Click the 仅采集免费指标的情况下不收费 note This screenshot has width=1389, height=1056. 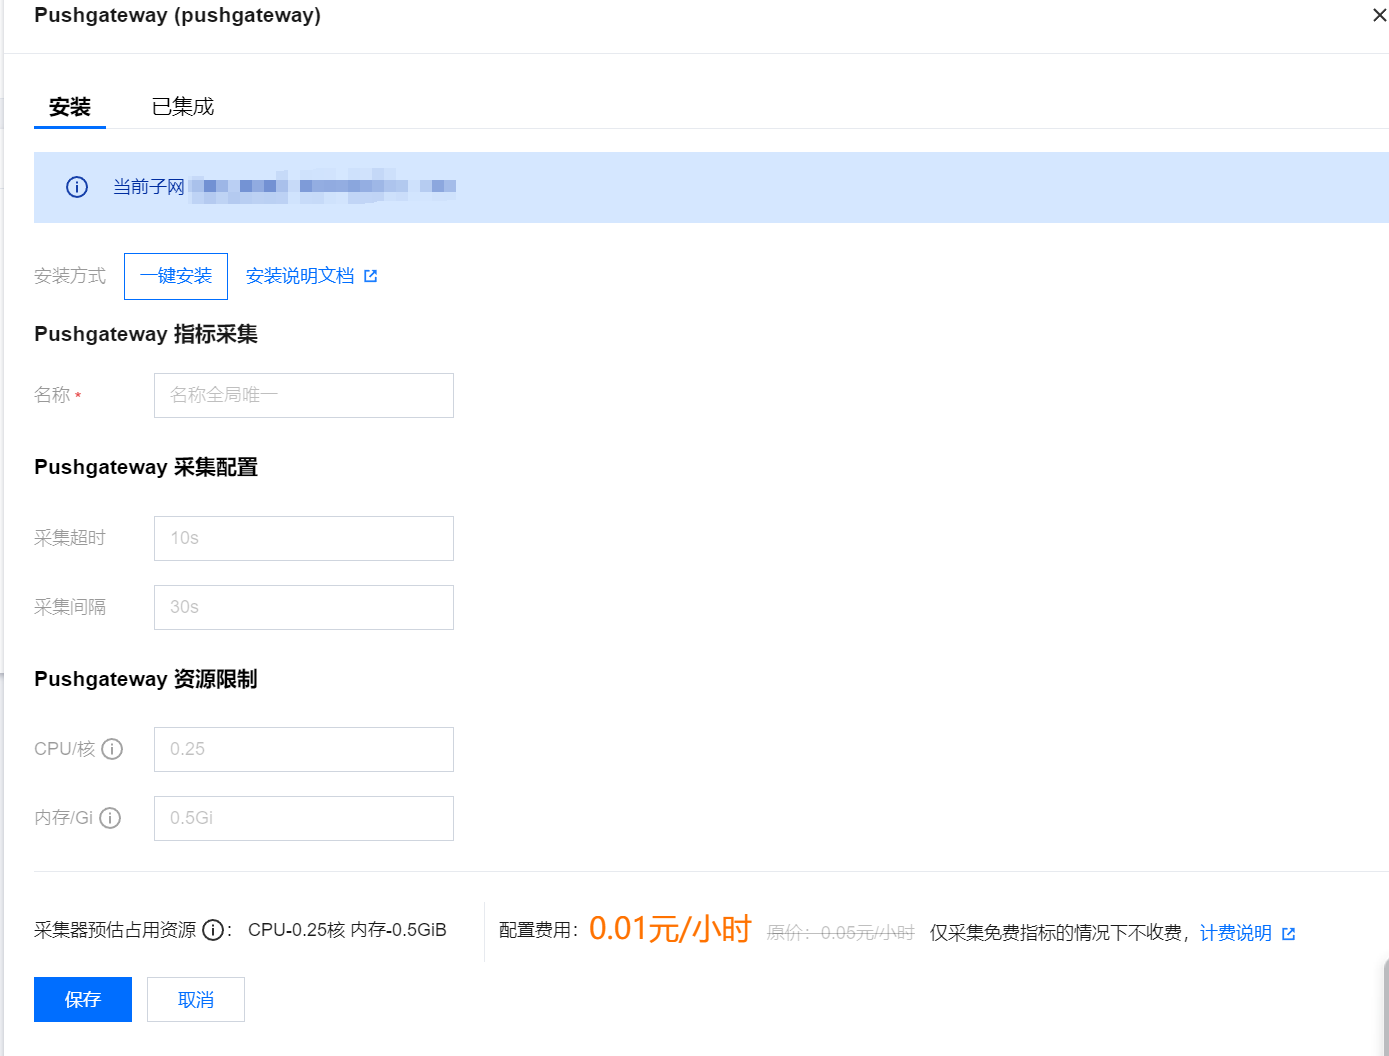(x=1056, y=933)
